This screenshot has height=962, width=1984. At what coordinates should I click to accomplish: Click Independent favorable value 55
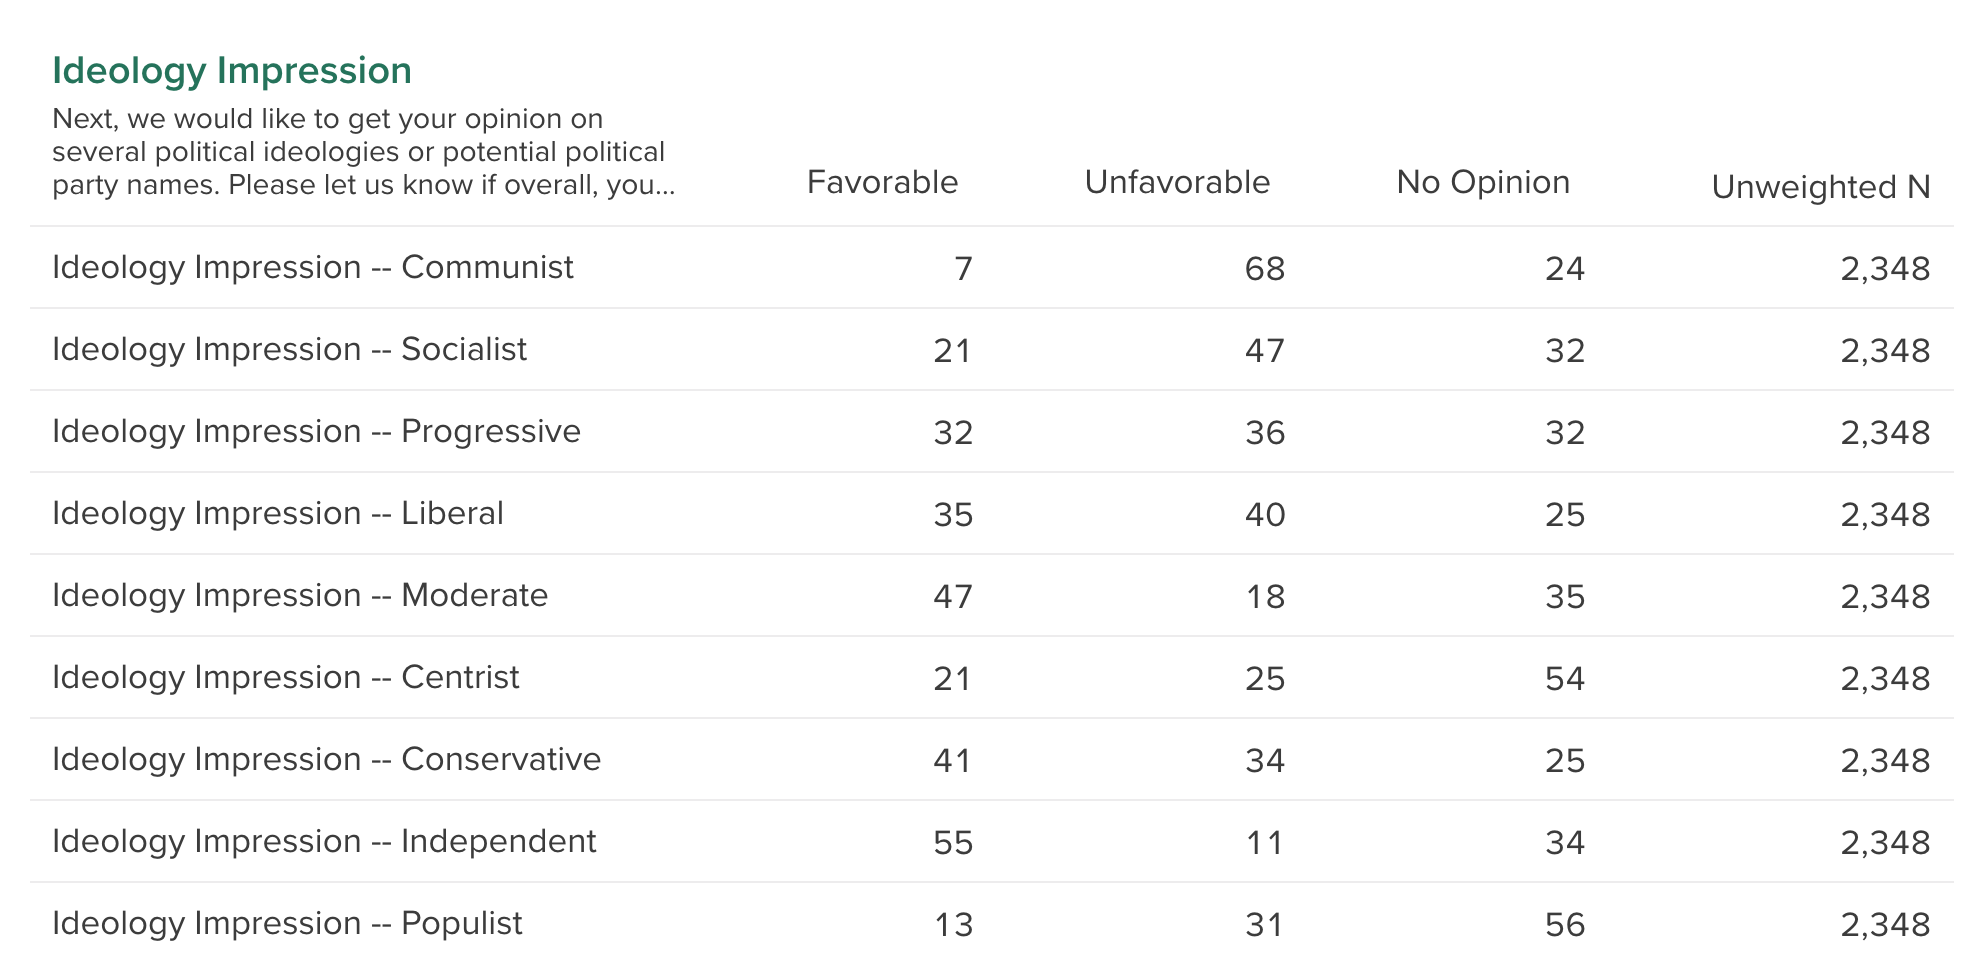952,843
